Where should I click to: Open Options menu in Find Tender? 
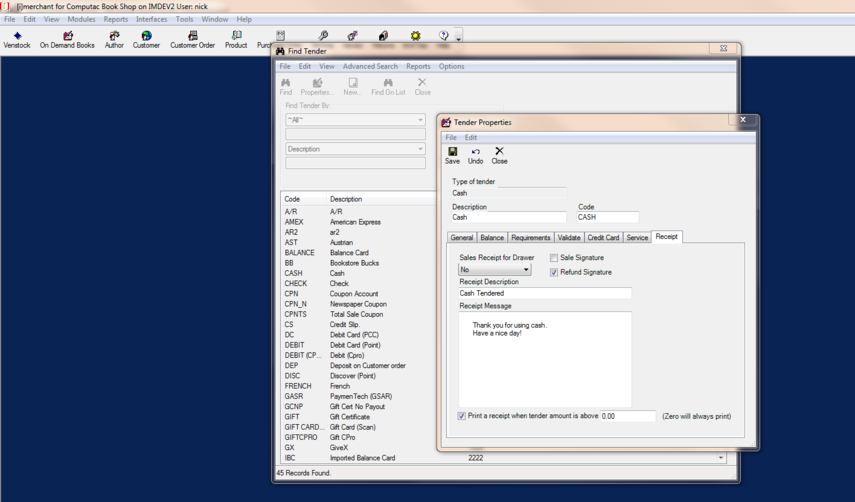[x=451, y=66]
